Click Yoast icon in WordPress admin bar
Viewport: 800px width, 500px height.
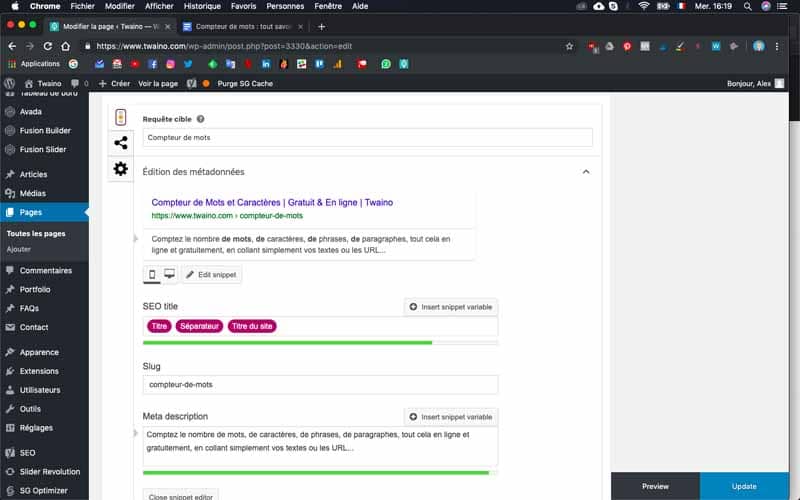click(191, 83)
